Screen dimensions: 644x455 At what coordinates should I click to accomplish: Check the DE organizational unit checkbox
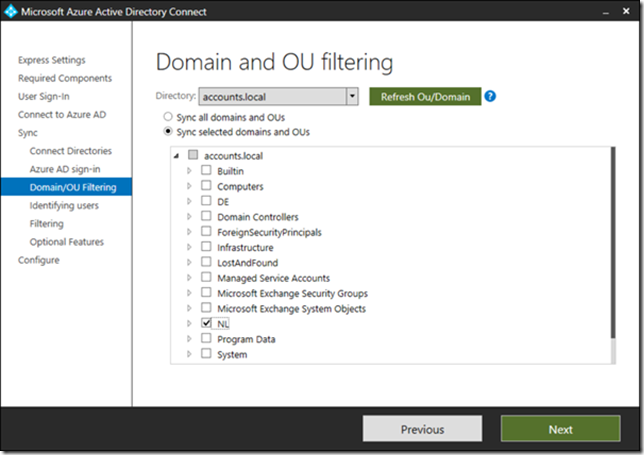click(x=206, y=201)
